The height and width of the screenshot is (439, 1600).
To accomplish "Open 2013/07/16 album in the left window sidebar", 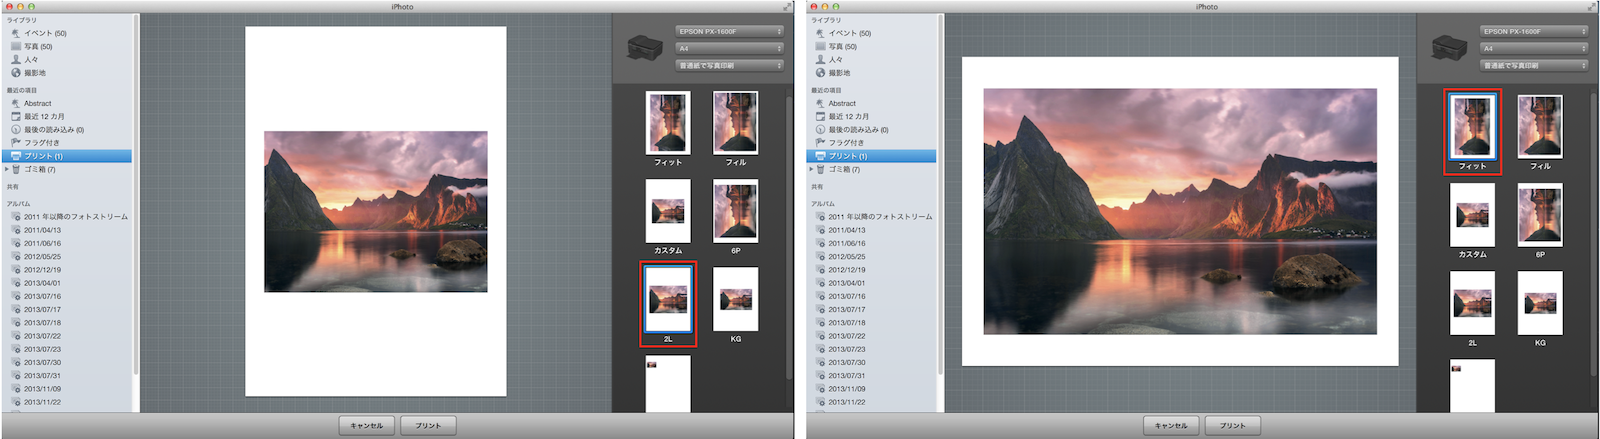I will (43, 296).
